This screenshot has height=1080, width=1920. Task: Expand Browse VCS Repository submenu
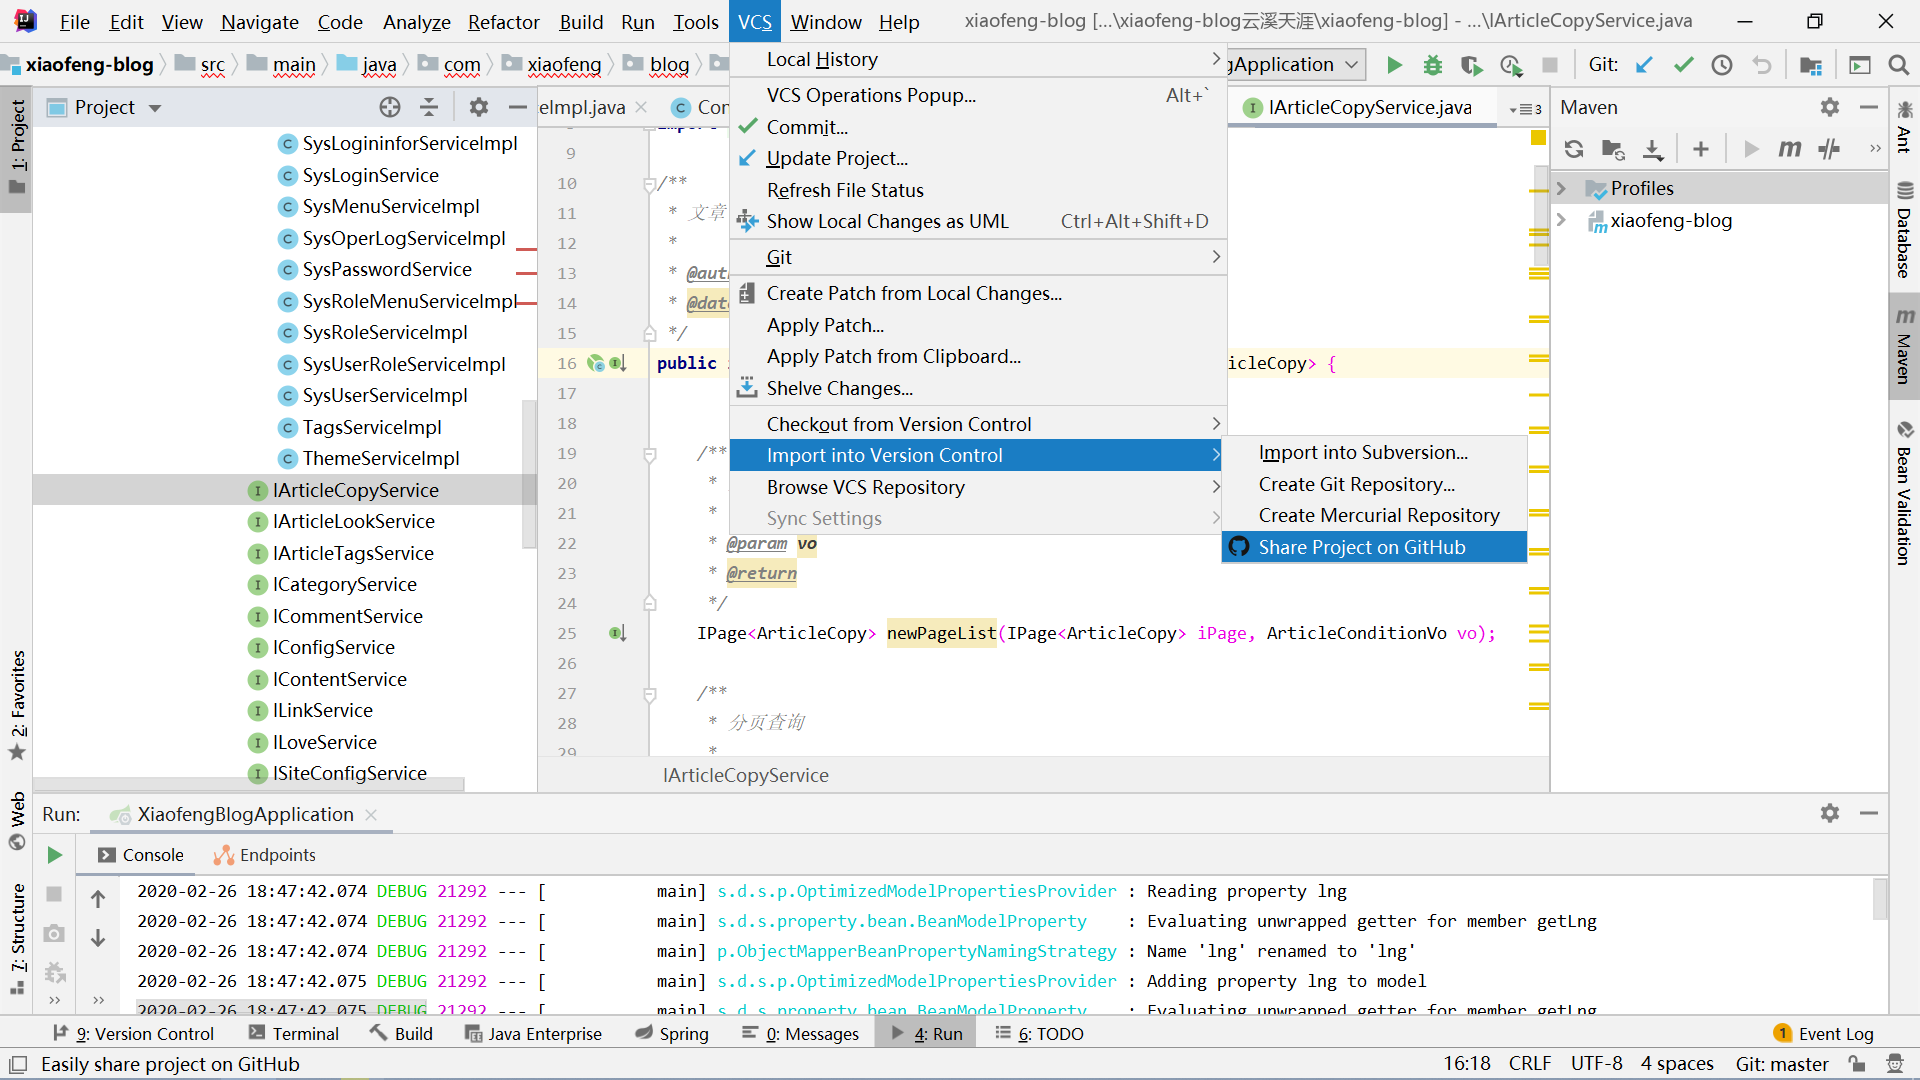[978, 487]
